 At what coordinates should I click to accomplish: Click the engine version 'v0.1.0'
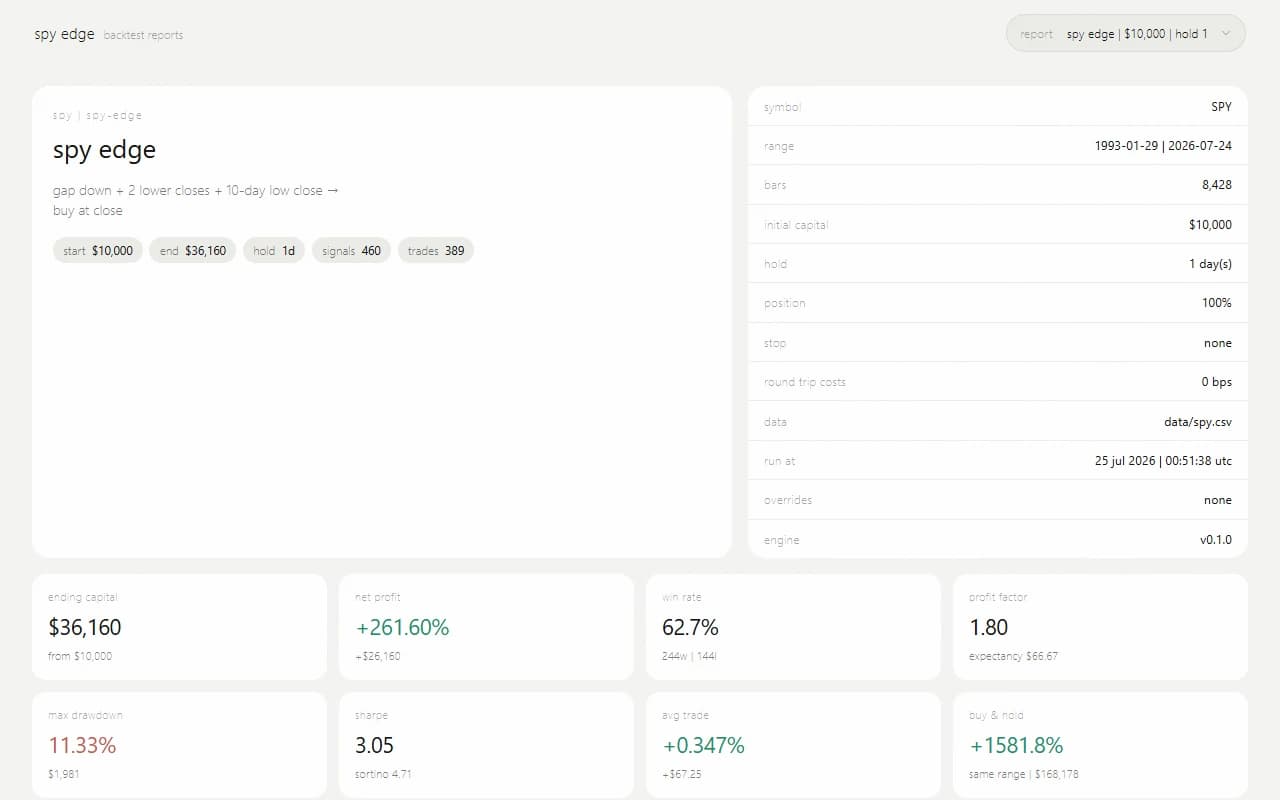[1216, 540]
